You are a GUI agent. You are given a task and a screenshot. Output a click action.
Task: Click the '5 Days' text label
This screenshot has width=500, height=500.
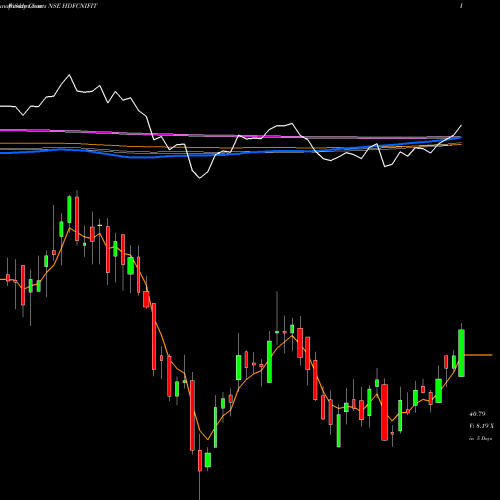click(484, 439)
